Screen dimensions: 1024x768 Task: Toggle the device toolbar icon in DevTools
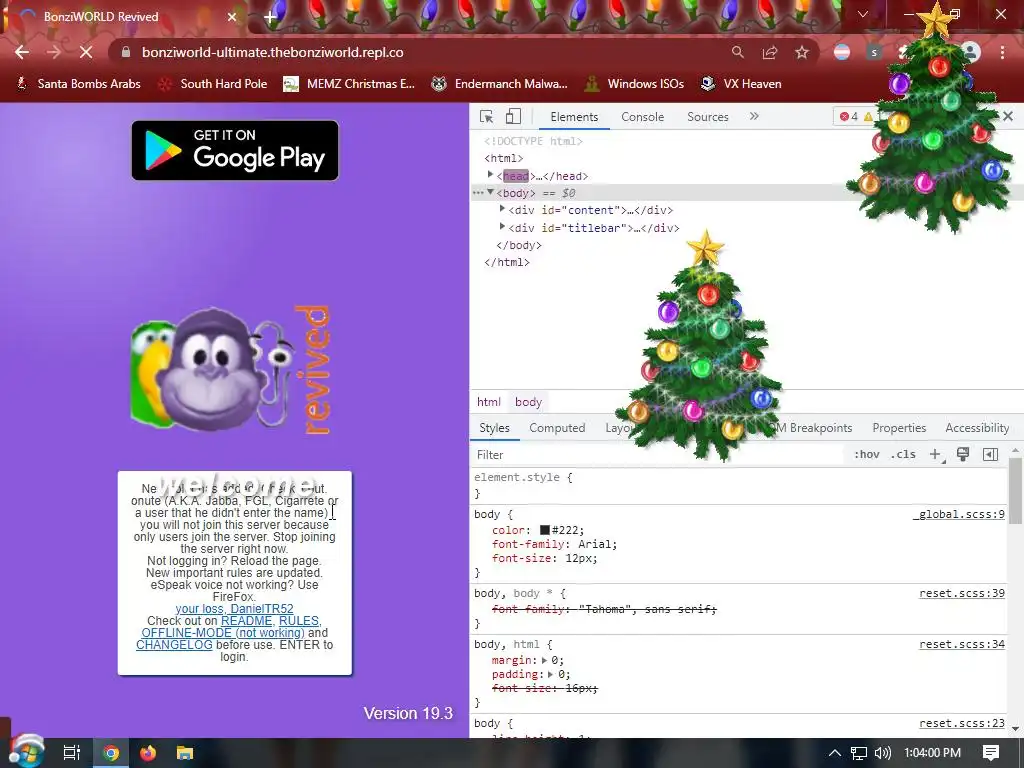[x=513, y=116]
